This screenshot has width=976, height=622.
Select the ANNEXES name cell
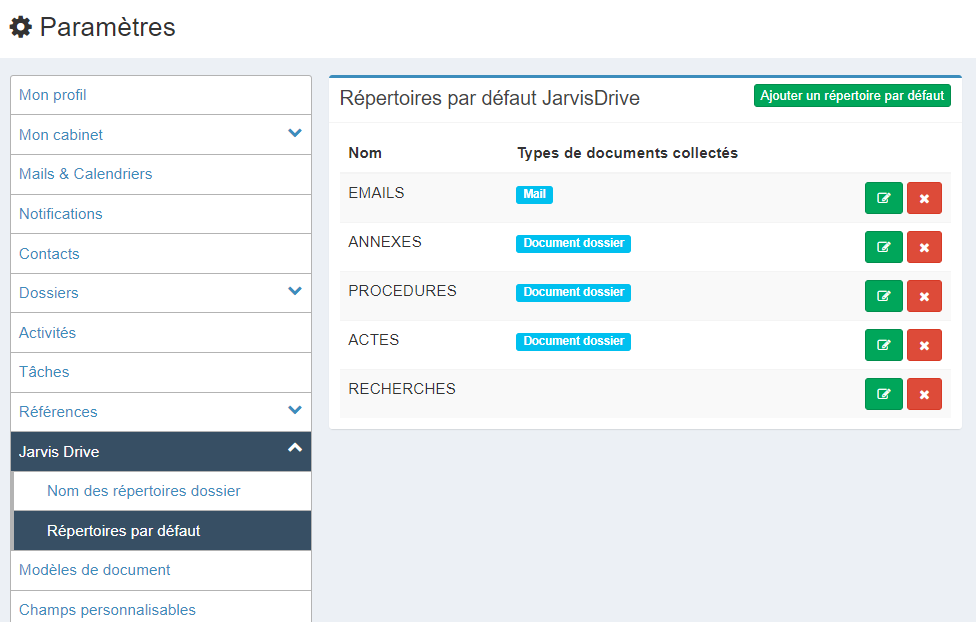point(385,242)
